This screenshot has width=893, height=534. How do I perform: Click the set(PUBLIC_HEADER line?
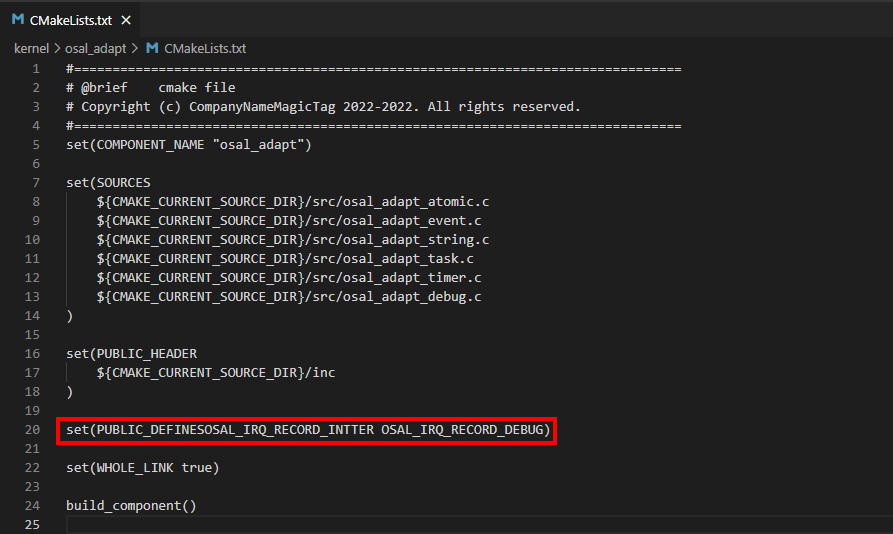pyautogui.click(x=131, y=354)
